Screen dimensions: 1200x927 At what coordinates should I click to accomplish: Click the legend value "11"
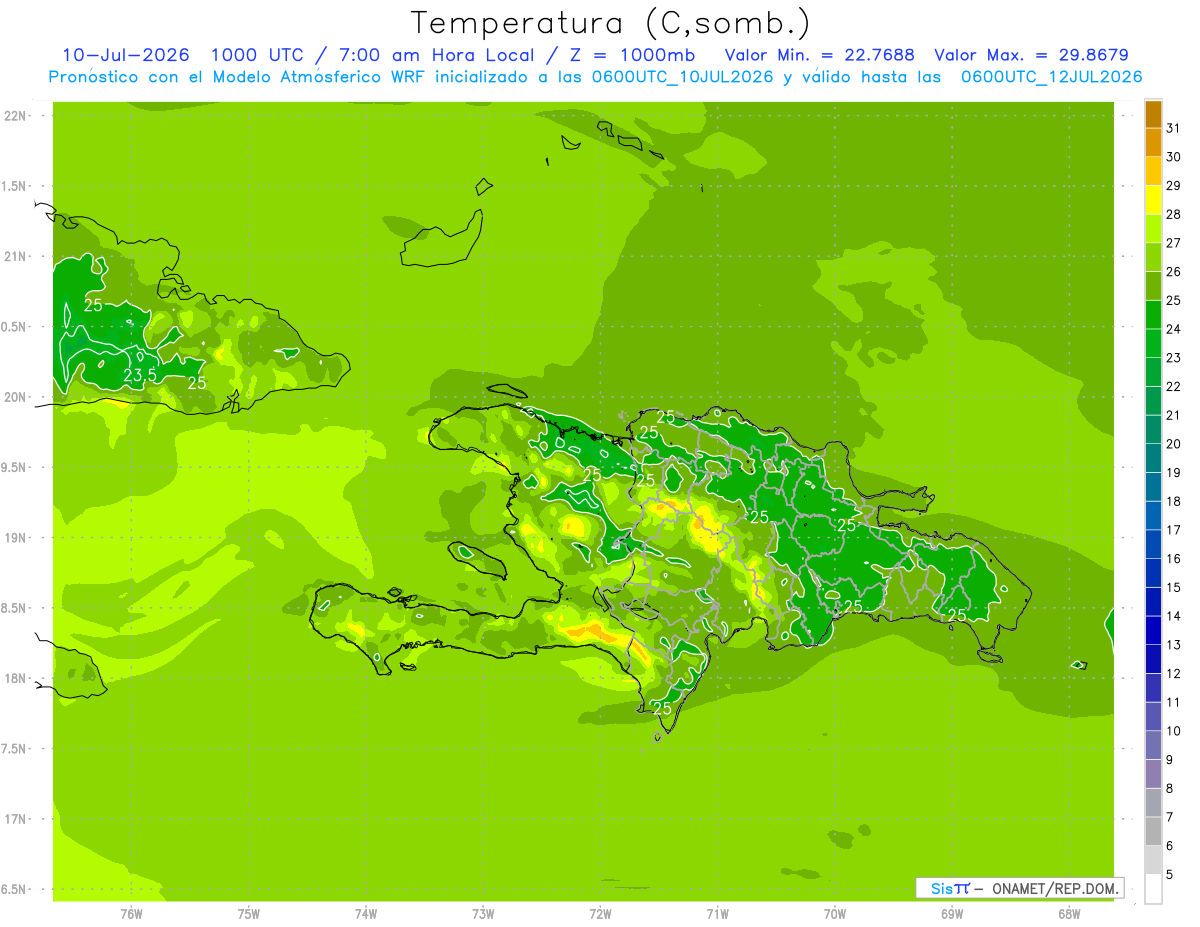1174,702
